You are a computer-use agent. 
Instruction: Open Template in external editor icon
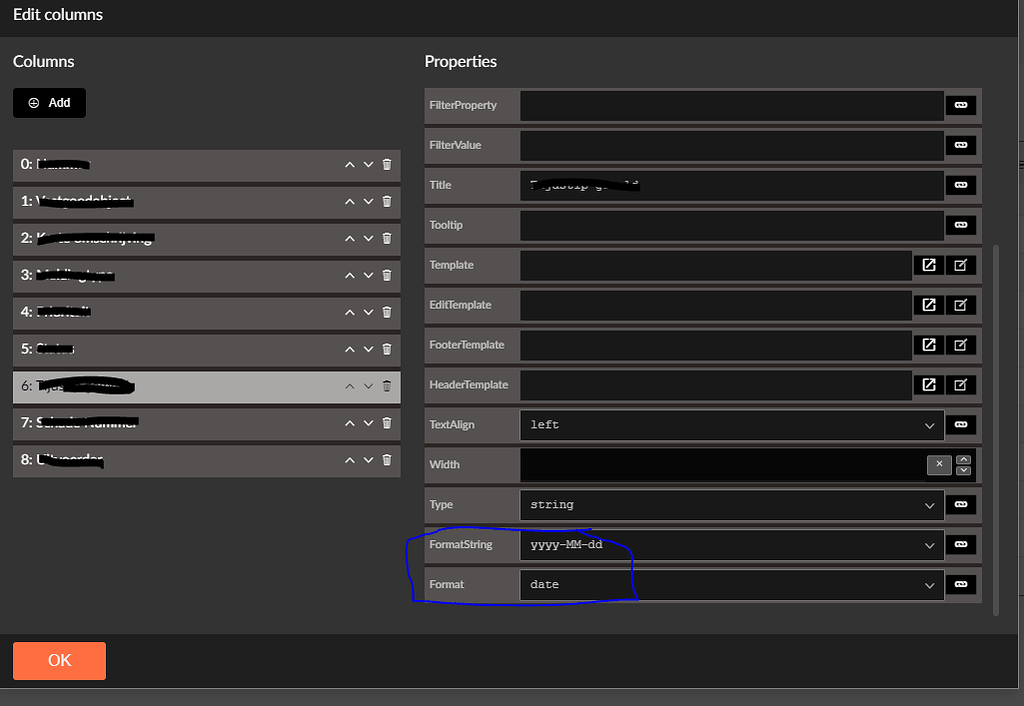pyautogui.click(x=929, y=265)
